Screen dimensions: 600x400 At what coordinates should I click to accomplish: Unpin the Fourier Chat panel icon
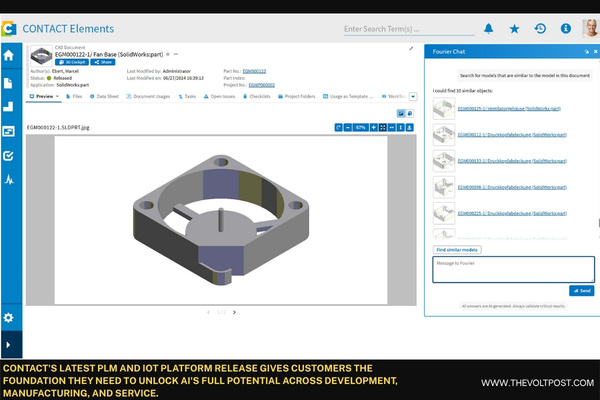pos(587,52)
